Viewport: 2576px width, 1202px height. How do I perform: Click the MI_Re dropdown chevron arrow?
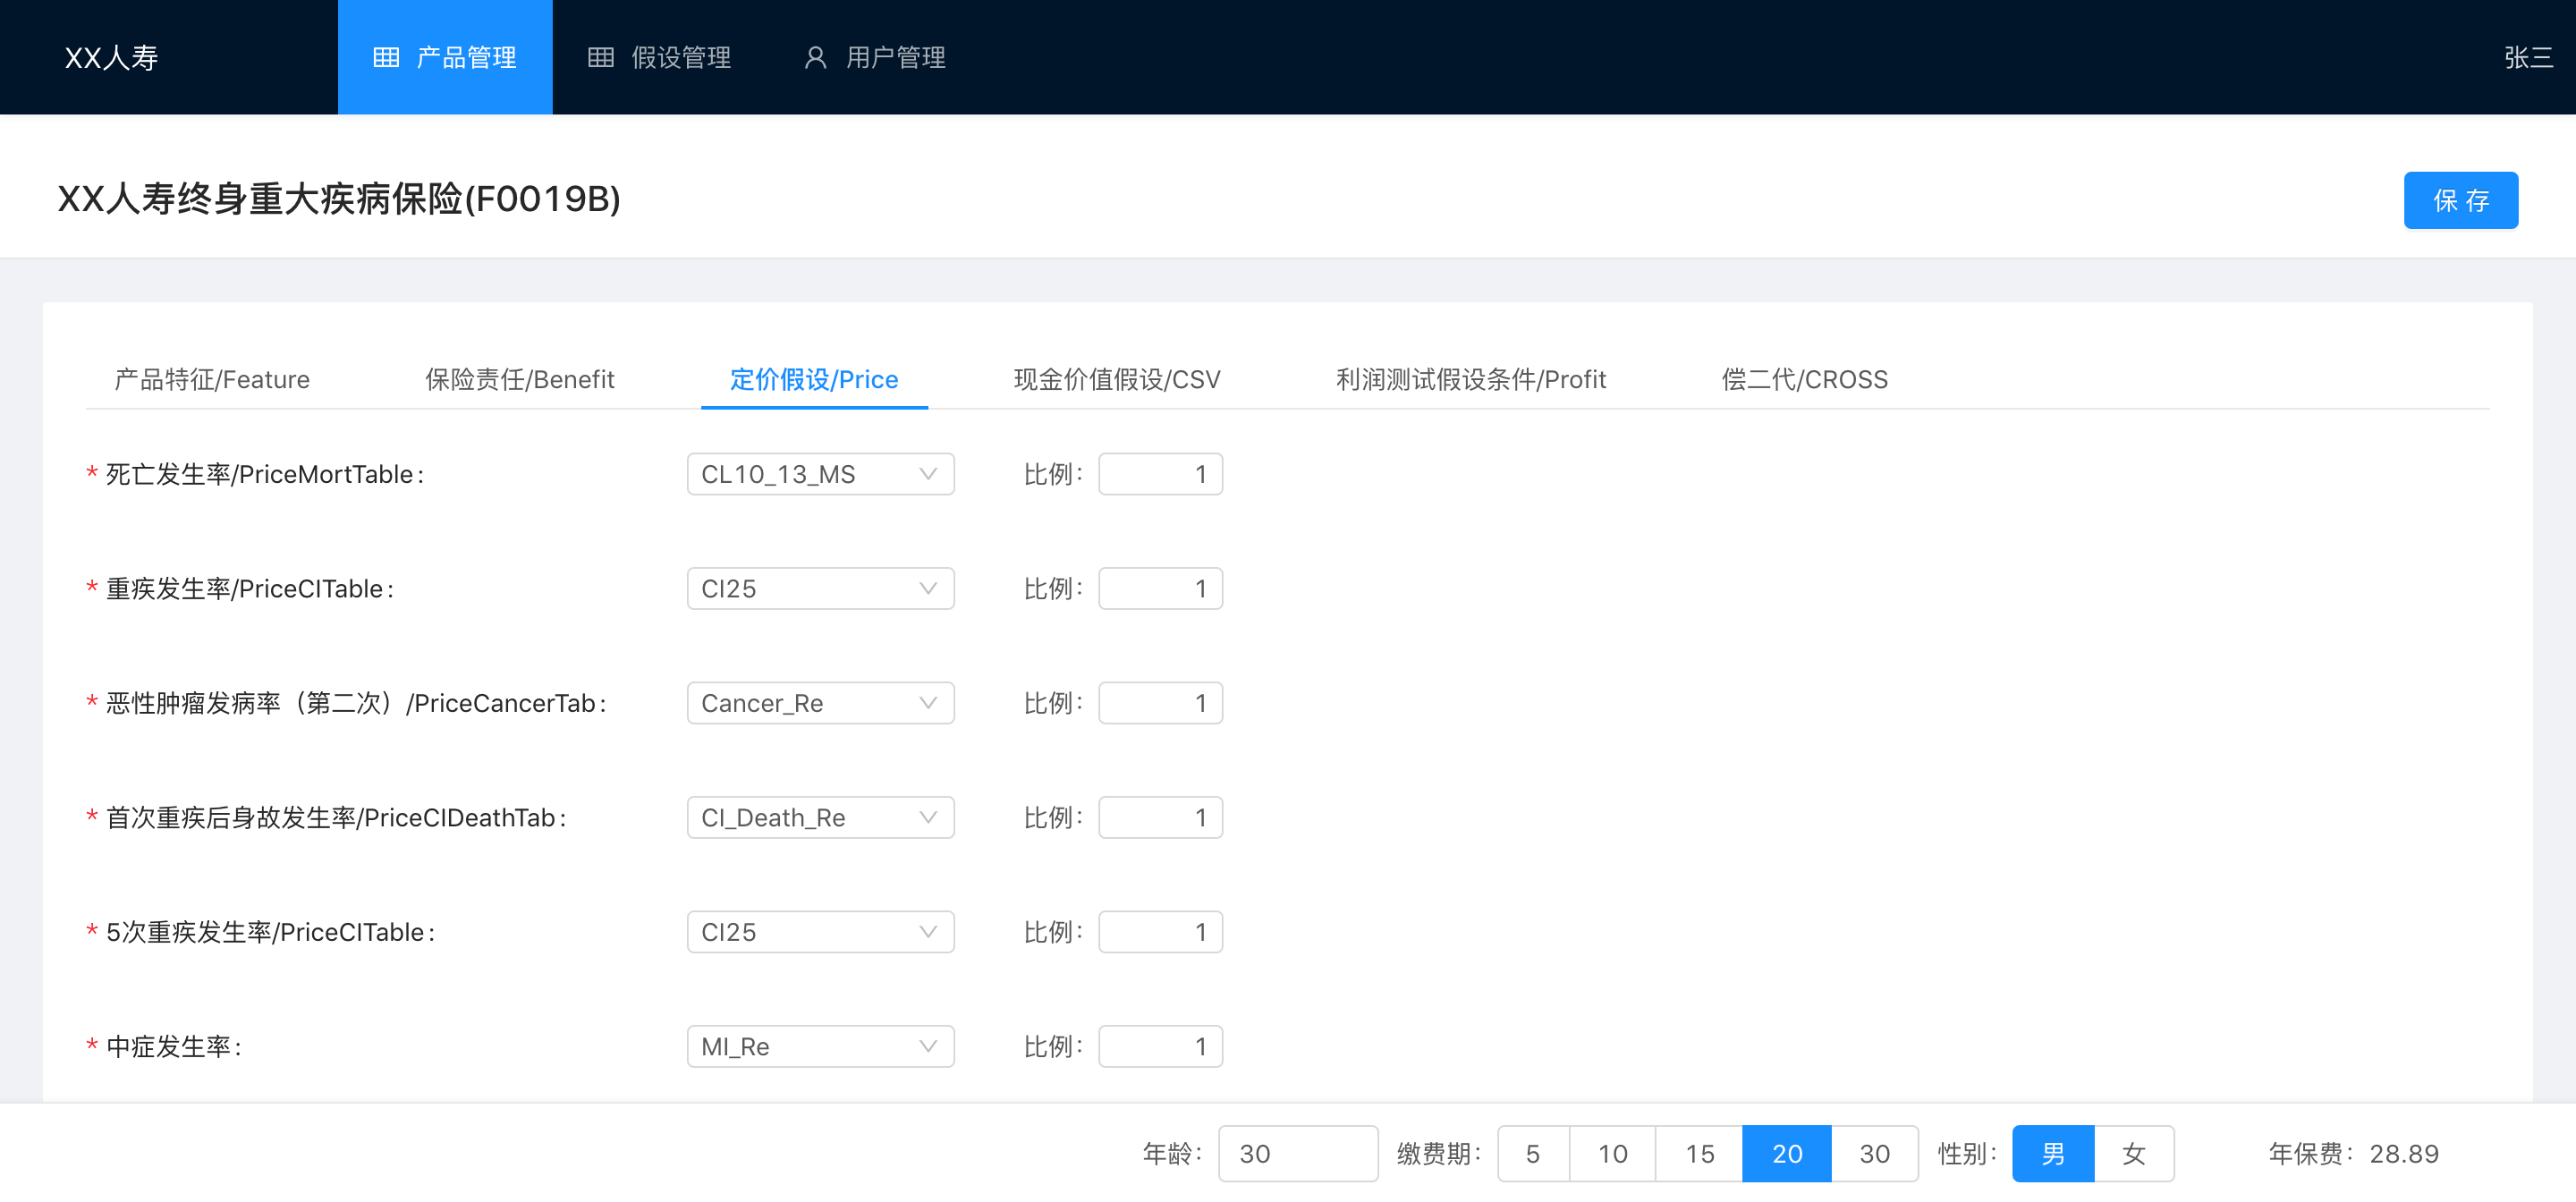point(928,1047)
